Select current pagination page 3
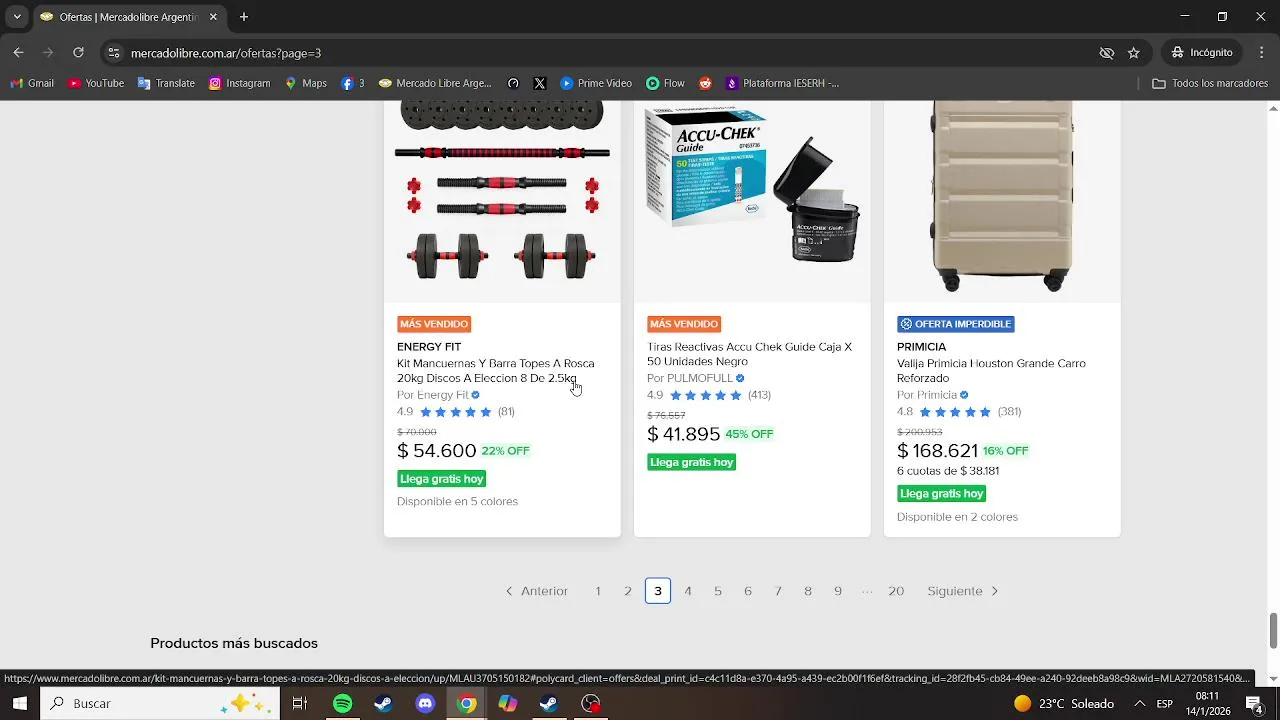1280x720 pixels. click(658, 591)
